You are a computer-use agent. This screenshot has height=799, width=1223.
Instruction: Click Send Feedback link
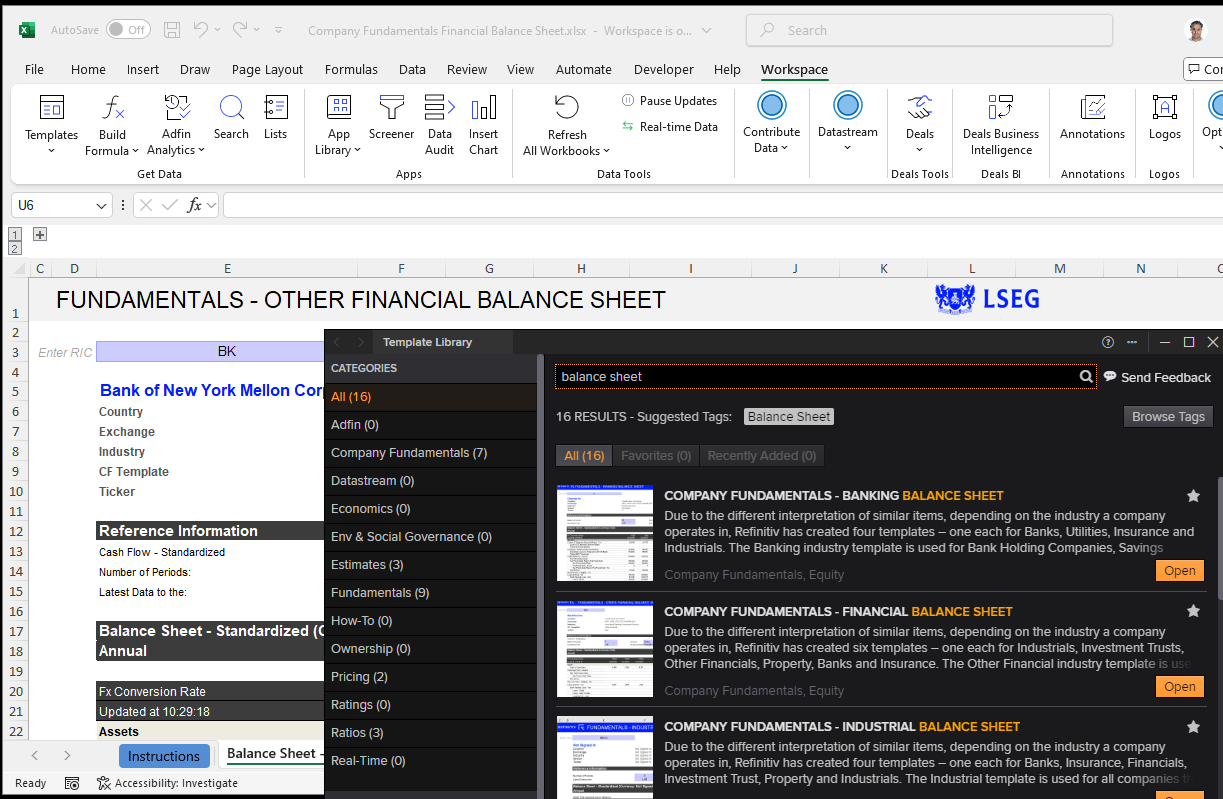1157,377
